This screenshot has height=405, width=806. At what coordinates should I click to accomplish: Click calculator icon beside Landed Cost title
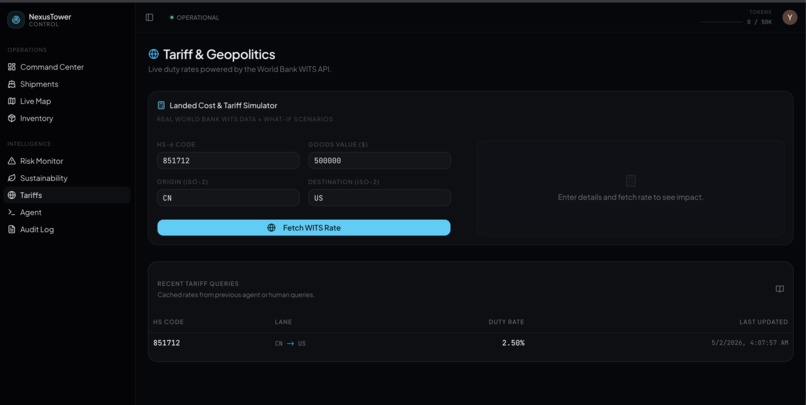pyautogui.click(x=161, y=105)
